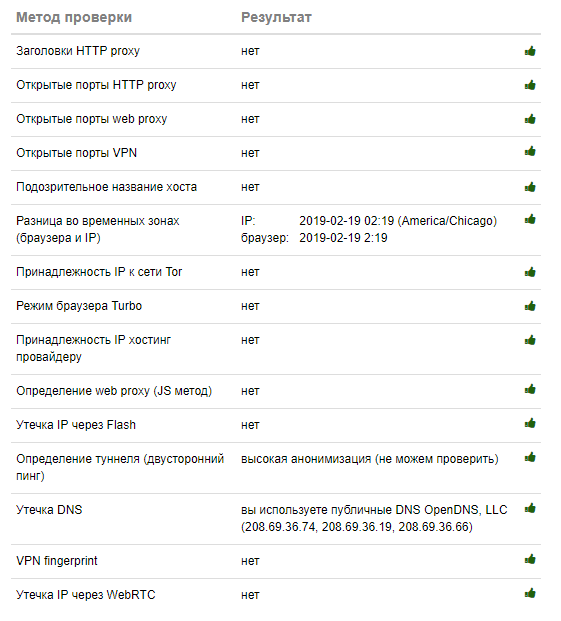The width and height of the screenshot is (561, 621).
Task: Click thumbs-up icon for Утечка IP через WebRTC
Action: (530, 593)
